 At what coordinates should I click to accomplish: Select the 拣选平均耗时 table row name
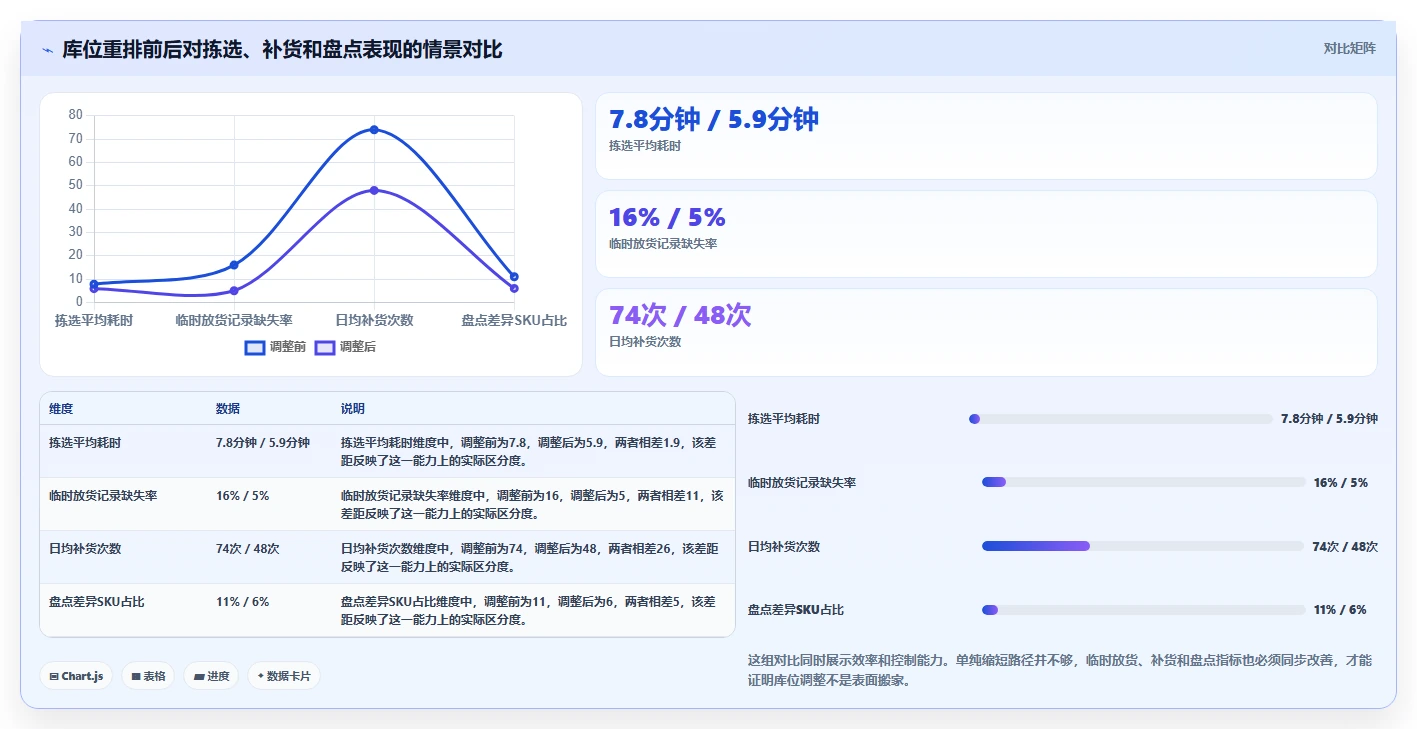click(85, 442)
